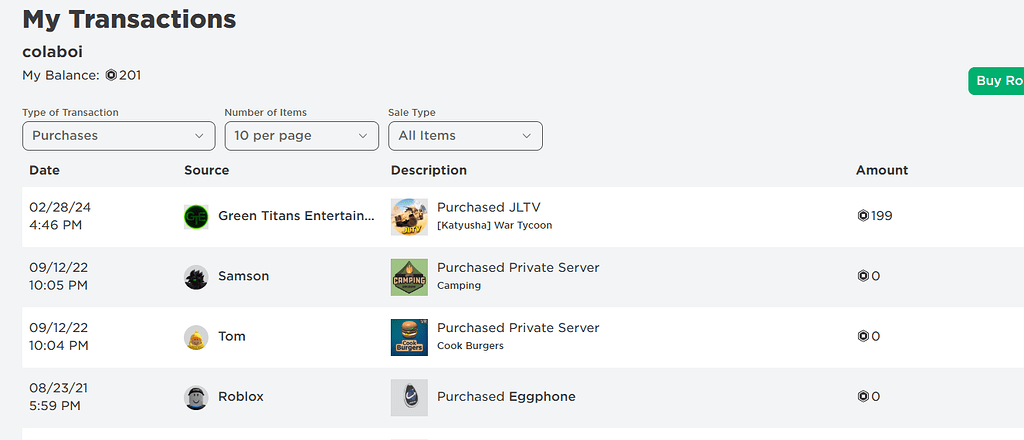
Task: Click the Purchased Private Server text for Camping
Action: [x=518, y=268]
